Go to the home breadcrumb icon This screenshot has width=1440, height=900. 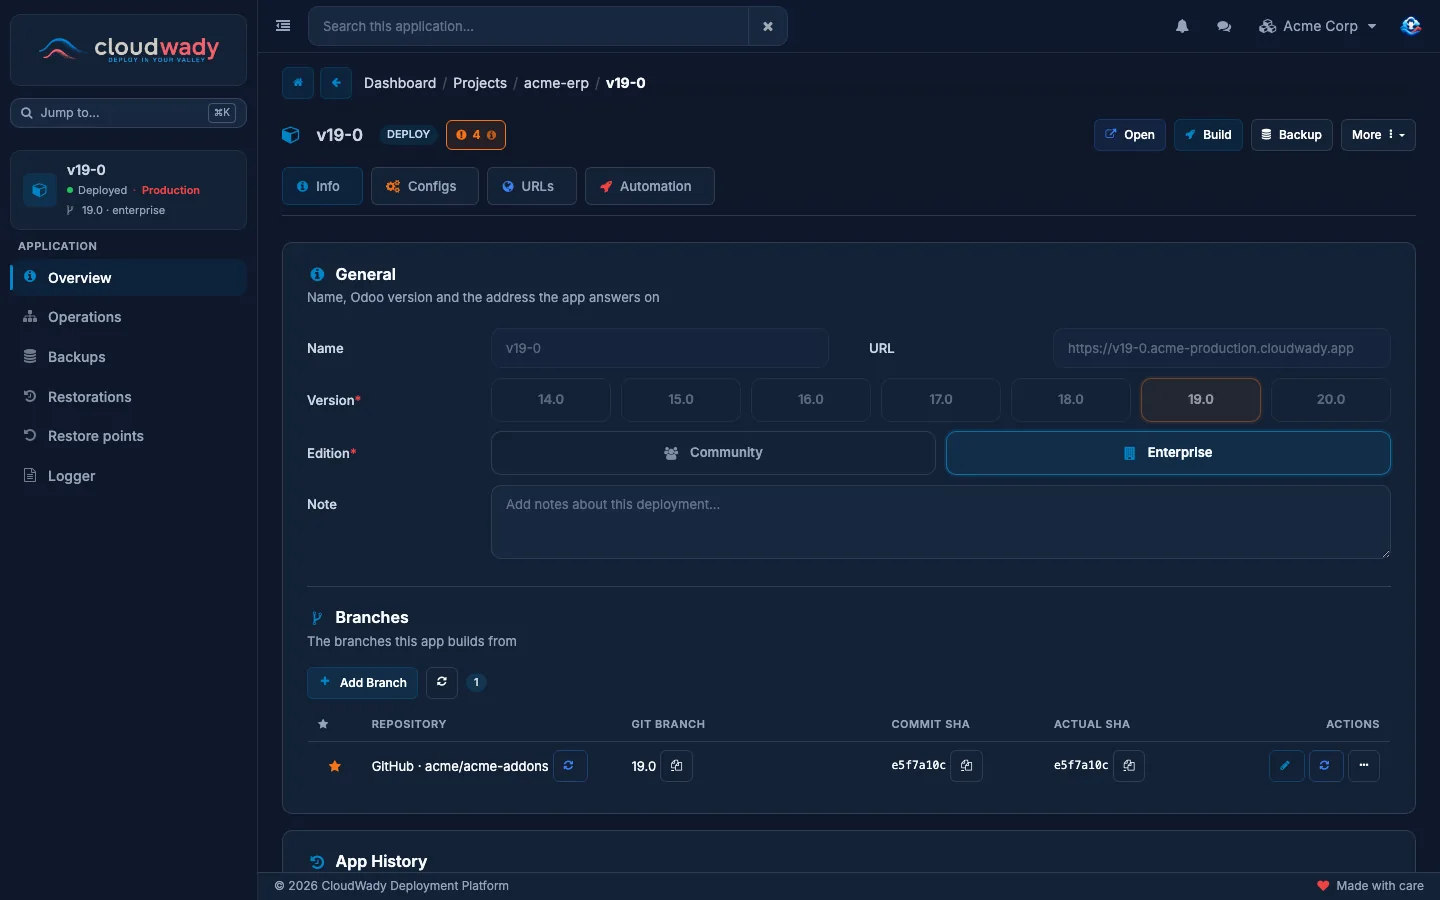pyautogui.click(x=298, y=83)
